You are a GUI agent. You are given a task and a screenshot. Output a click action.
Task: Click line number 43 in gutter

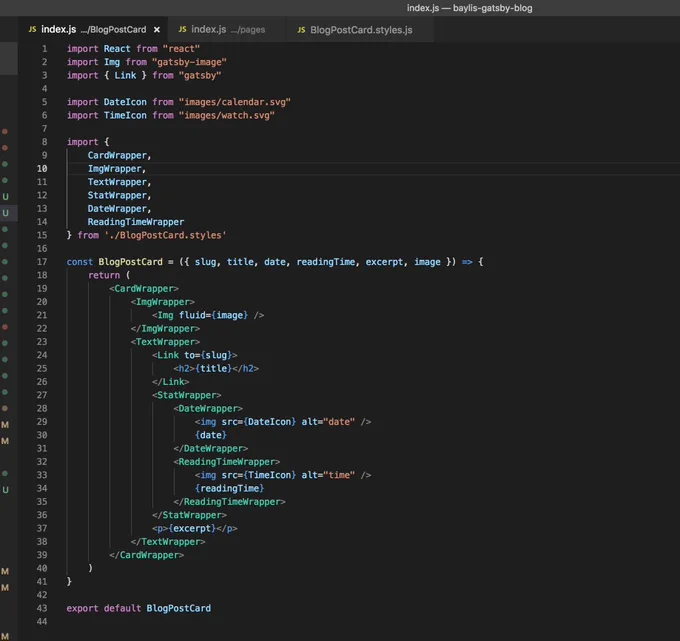click(x=42, y=608)
